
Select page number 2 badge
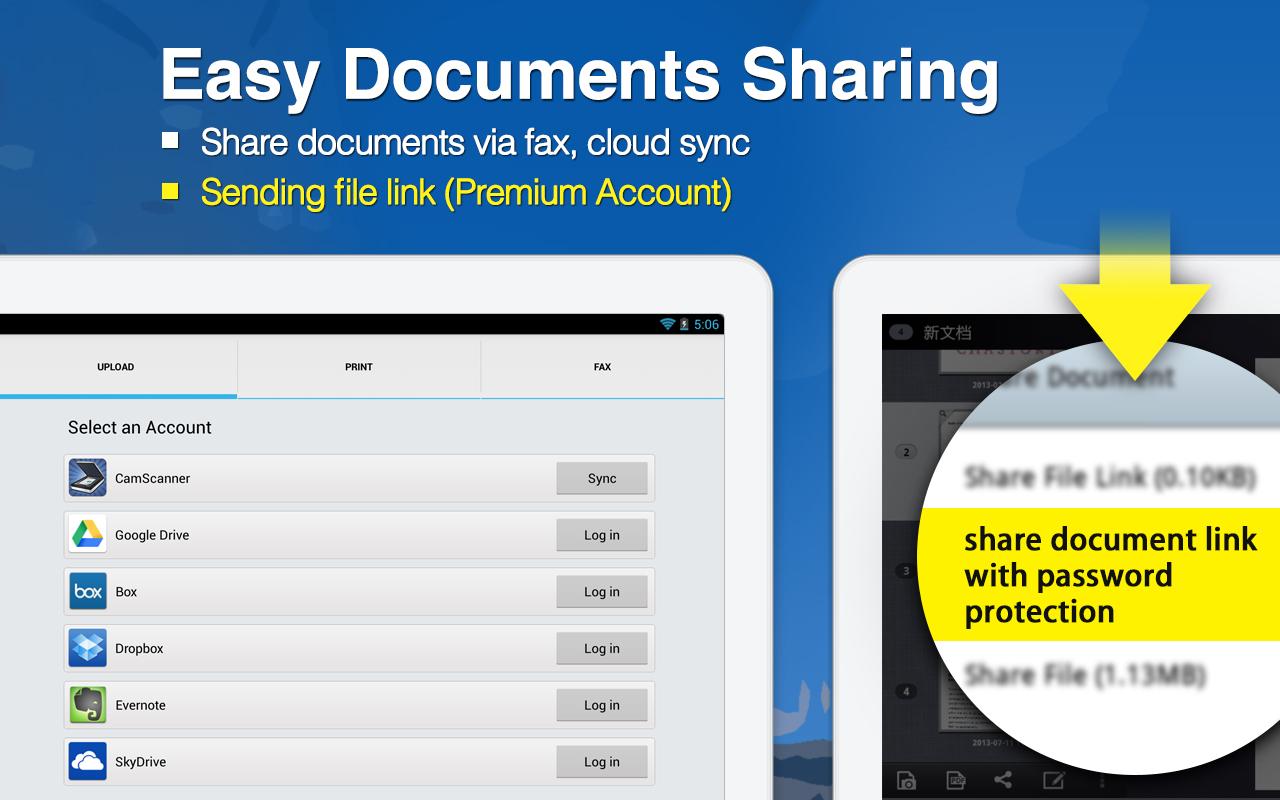(906, 452)
